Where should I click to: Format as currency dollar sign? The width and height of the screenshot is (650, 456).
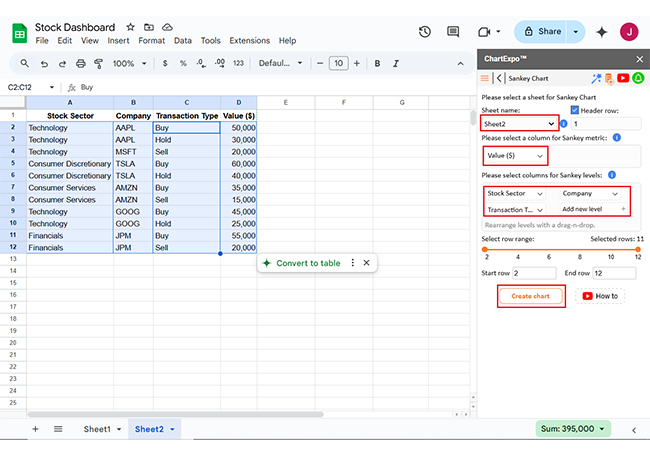(165, 63)
